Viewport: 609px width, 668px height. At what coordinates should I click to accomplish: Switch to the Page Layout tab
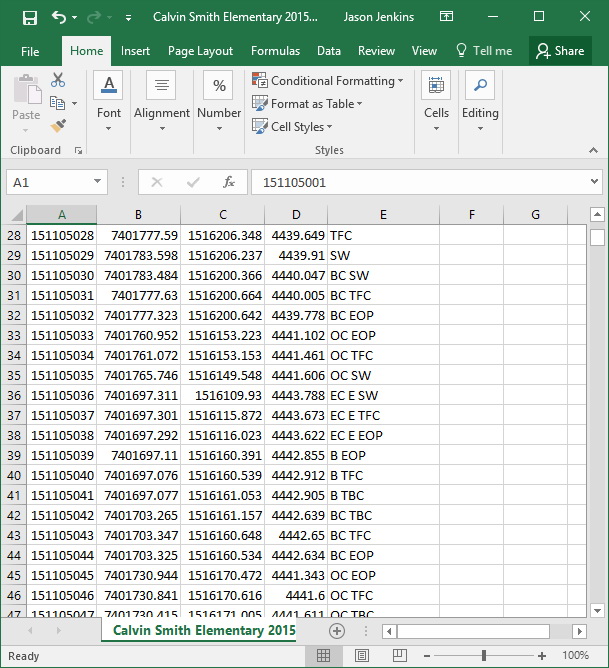tap(200, 51)
